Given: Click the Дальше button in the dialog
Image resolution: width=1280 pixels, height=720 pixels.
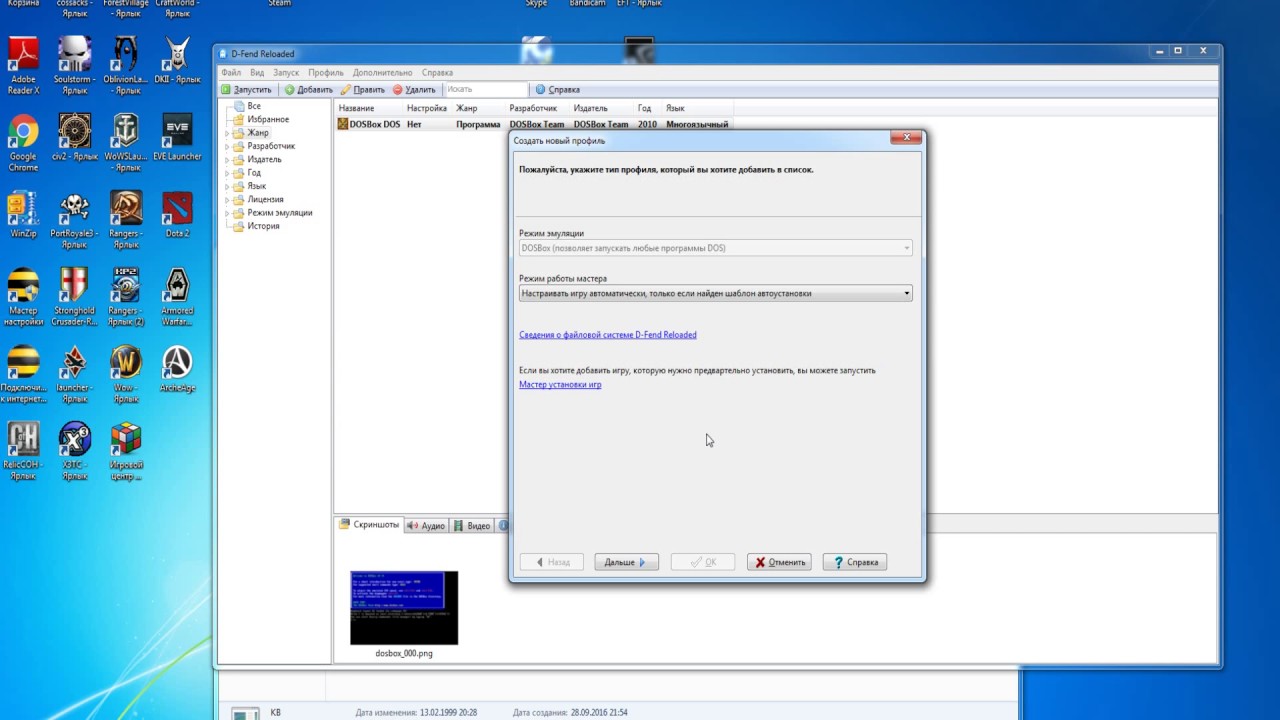Looking at the screenshot, I should (x=626, y=562).
